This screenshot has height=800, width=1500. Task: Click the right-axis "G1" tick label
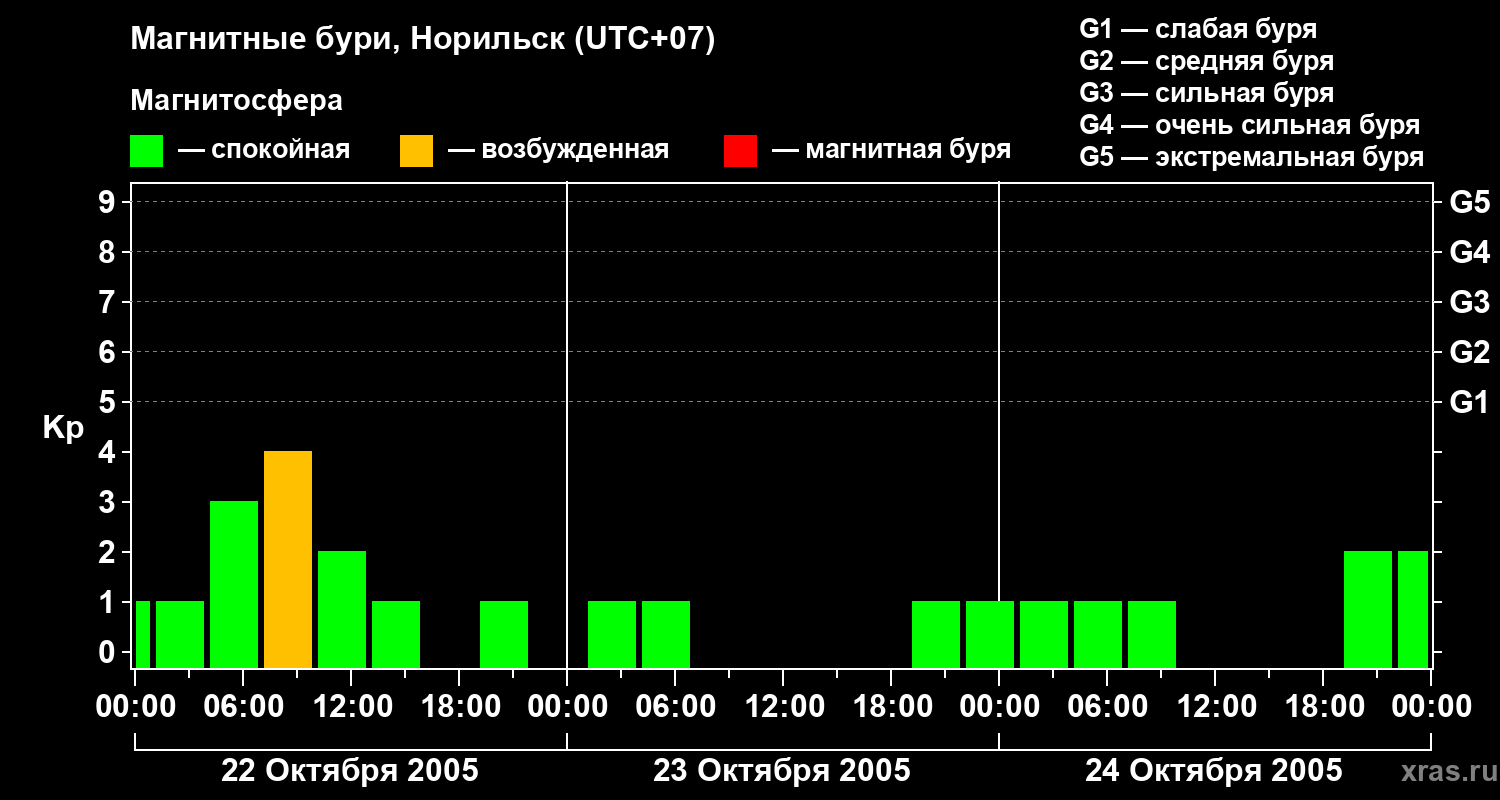[x=1469, y=402]
